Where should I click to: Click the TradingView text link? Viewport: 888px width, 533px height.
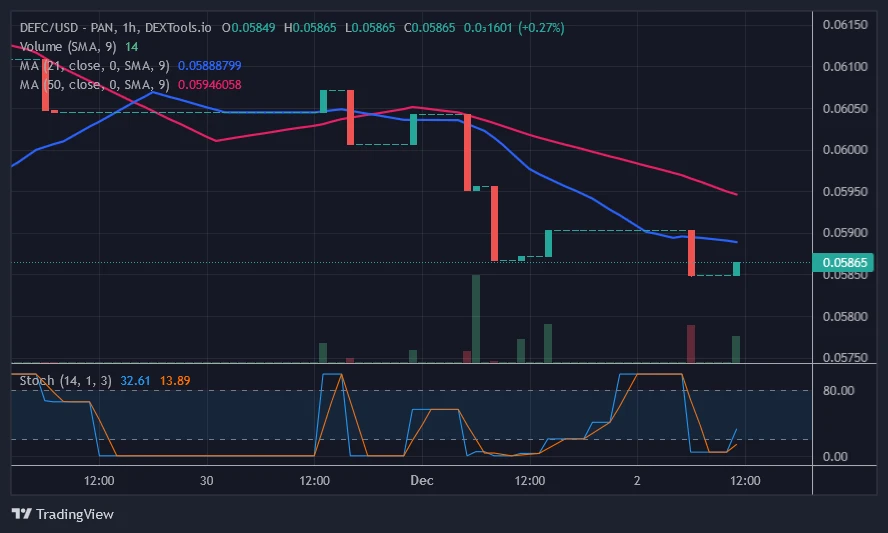click(x=74, y=514)
